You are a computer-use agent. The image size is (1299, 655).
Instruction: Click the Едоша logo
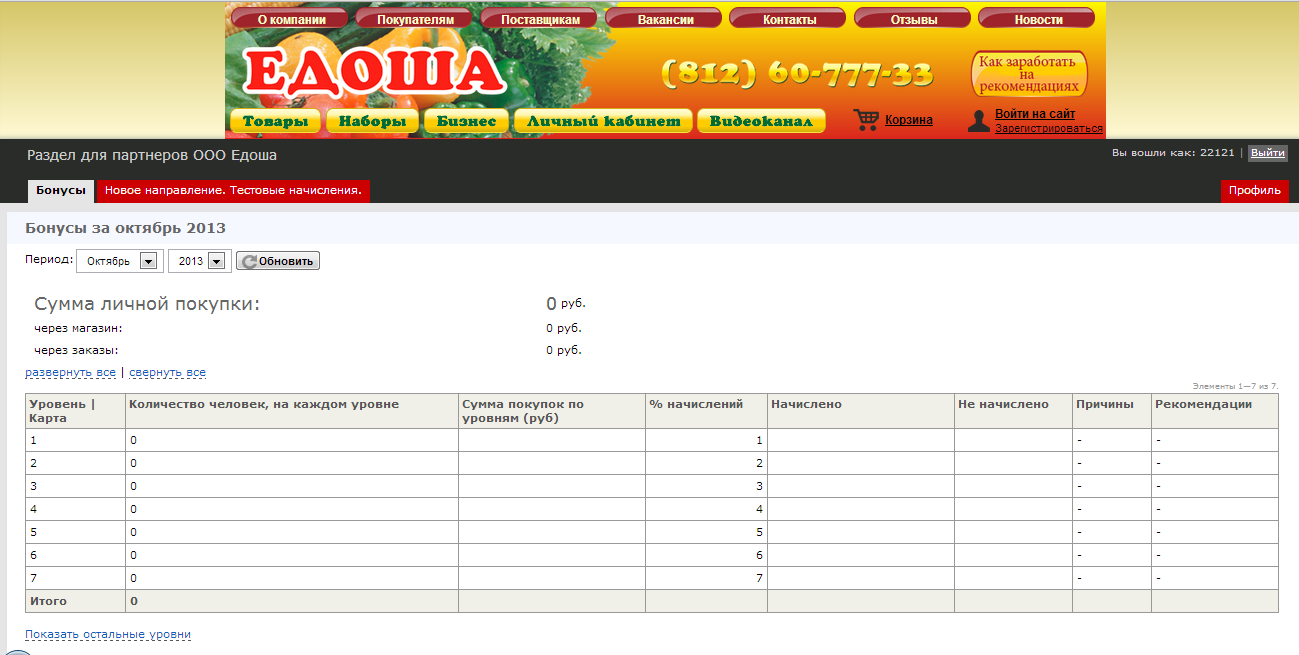click(x=373, y=73)
